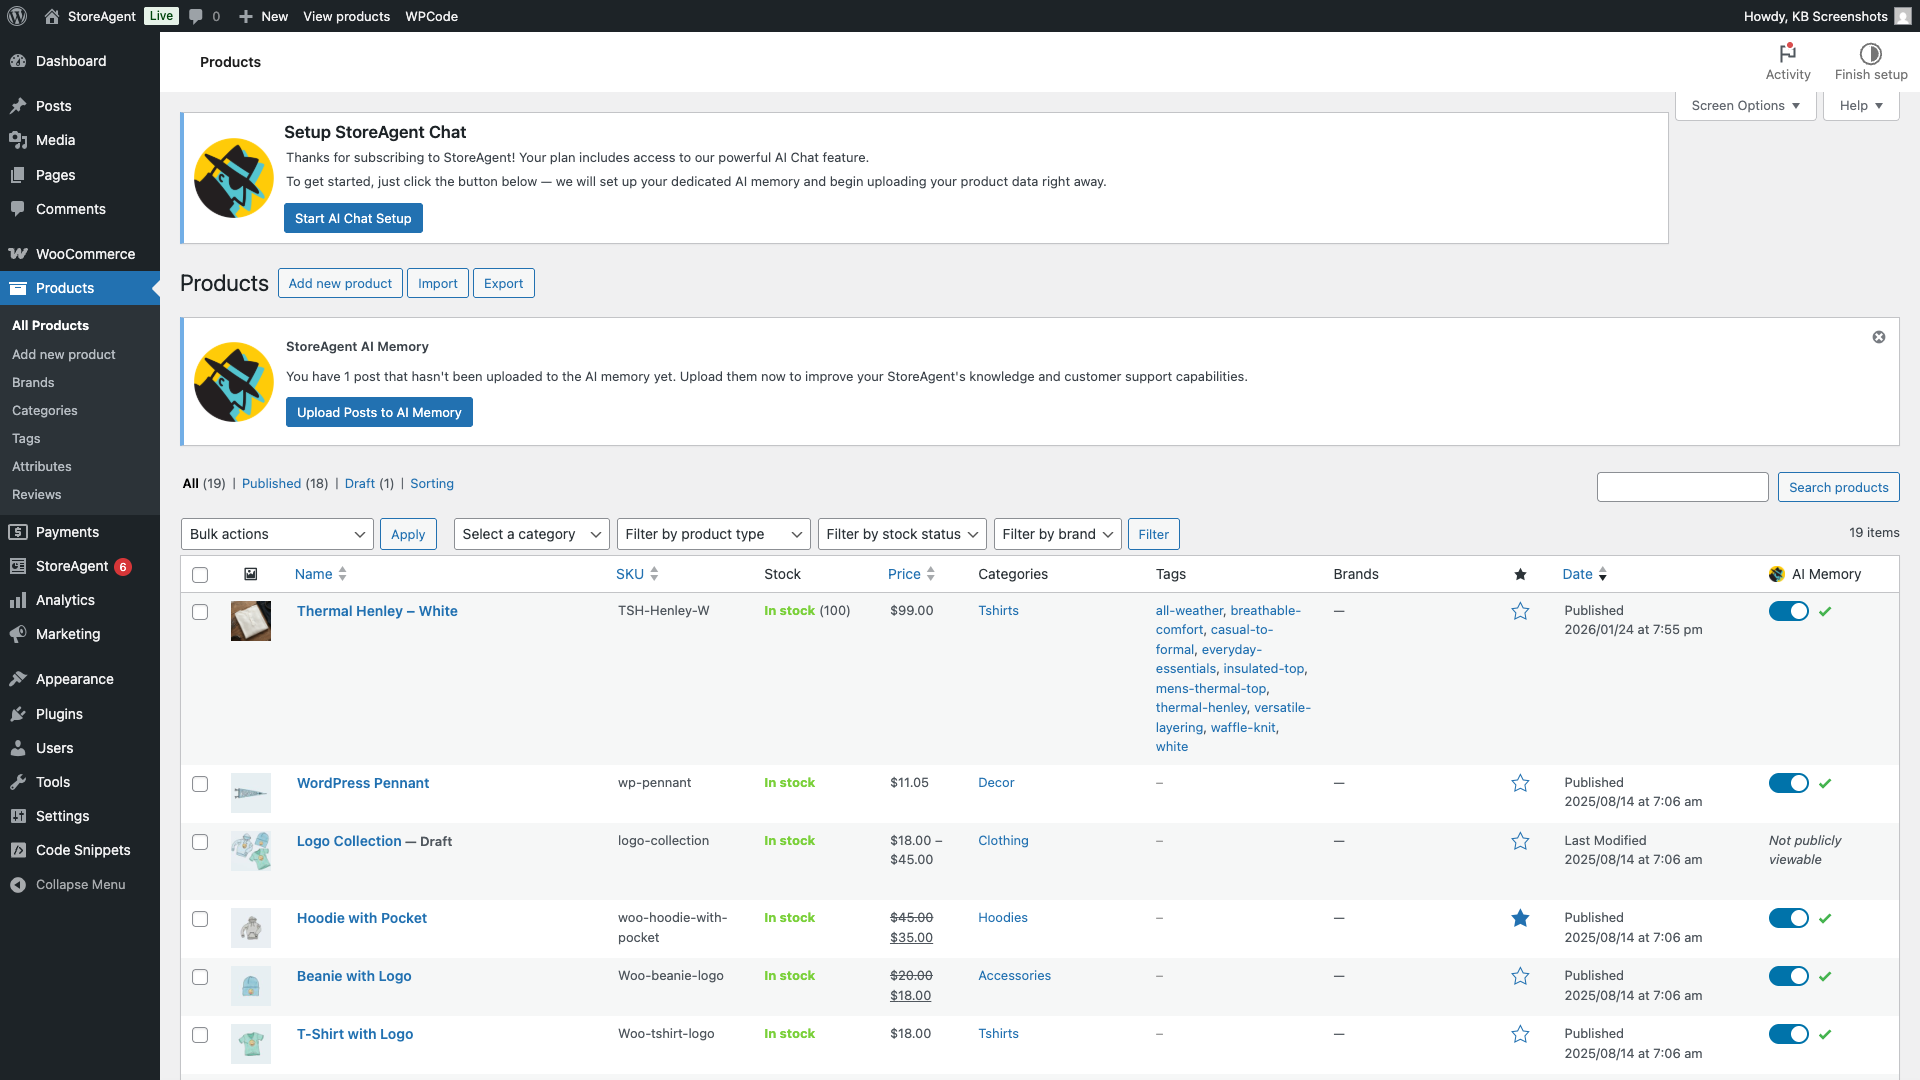The image size is (1920, 1080).
Task: Click Upload Posts to AI Memory button
Action: click(379, 412)
